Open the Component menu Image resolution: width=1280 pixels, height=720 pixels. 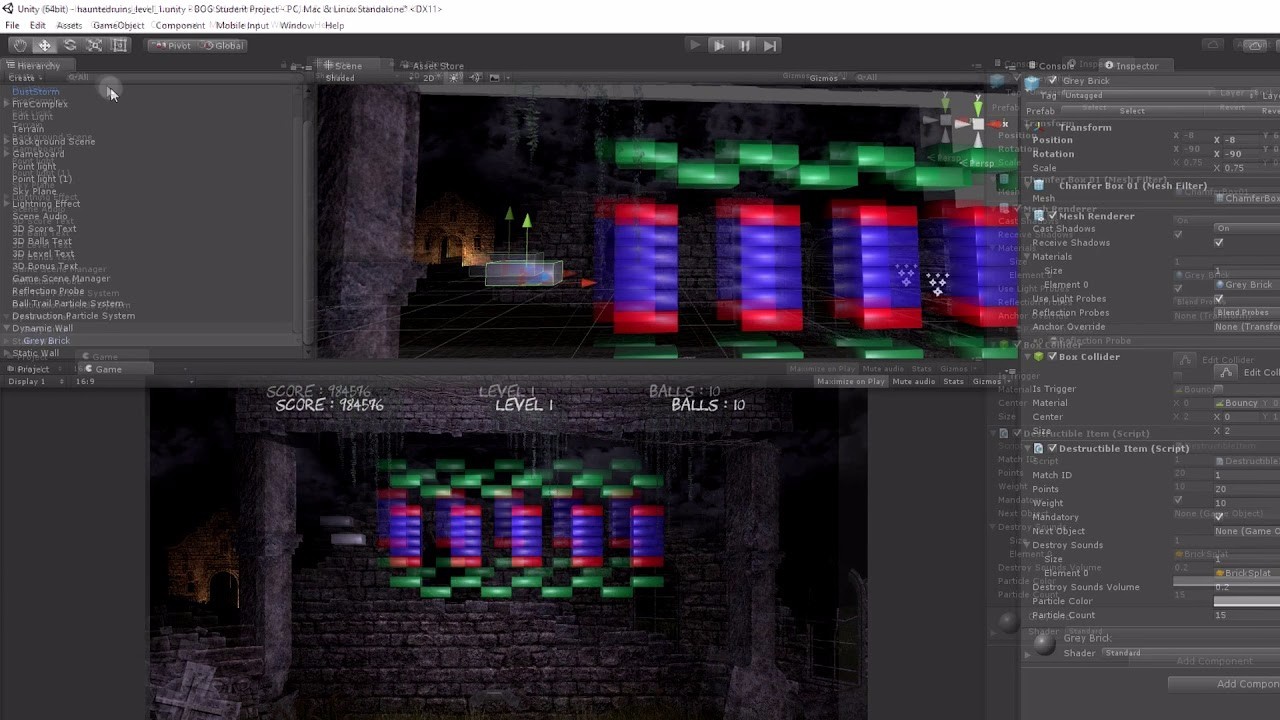coord(180,25)
